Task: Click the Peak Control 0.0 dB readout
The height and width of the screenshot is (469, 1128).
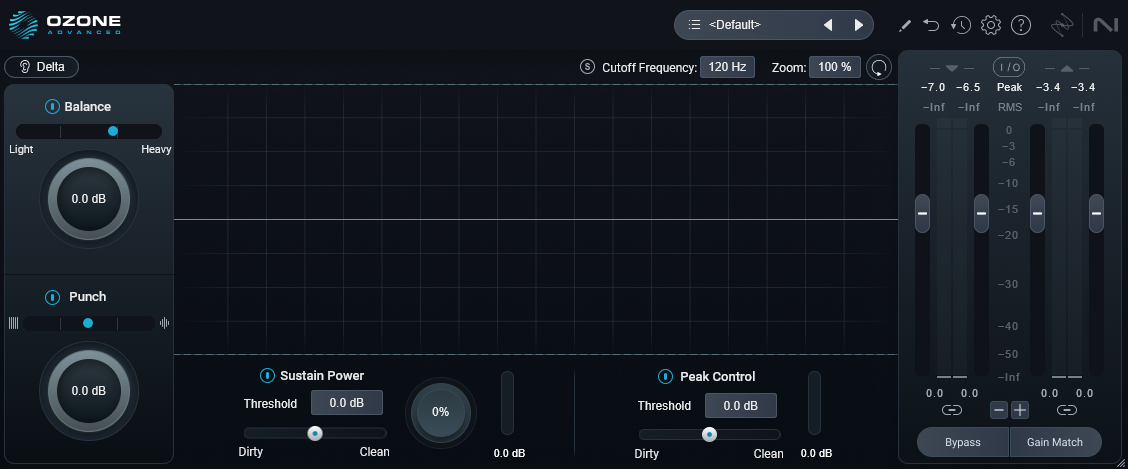Action: pos(817,453)
